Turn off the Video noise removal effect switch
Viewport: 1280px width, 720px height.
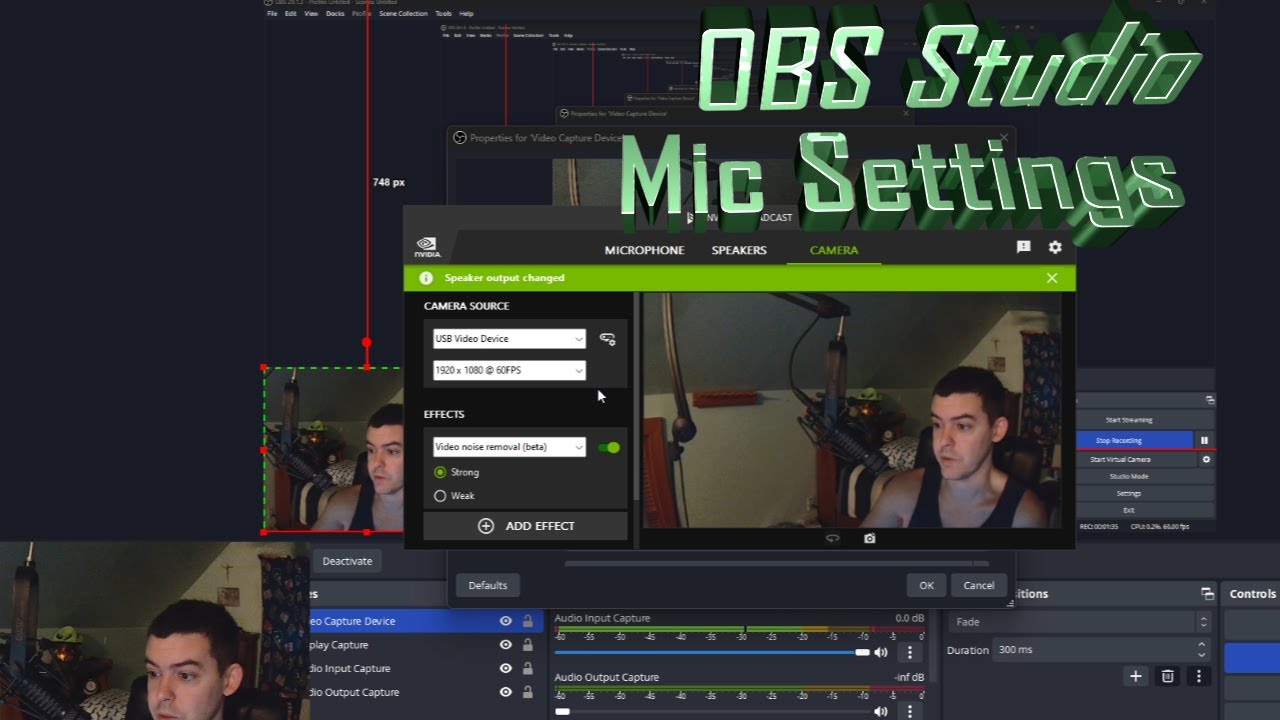click(609, 447)
